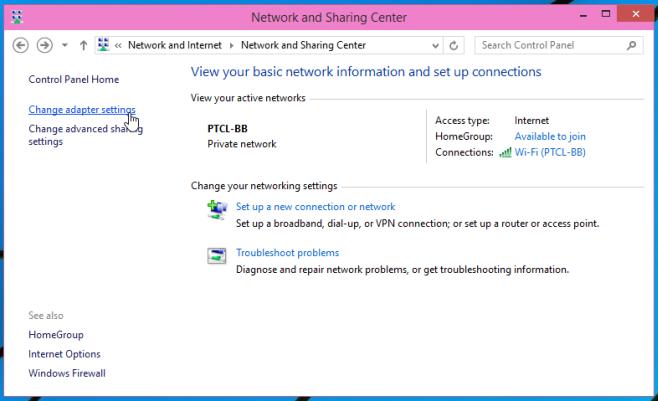The height and width of the screenshot is (401, 658).
Task: Click the new connection setup icon
Action: [x=217, y=210]
